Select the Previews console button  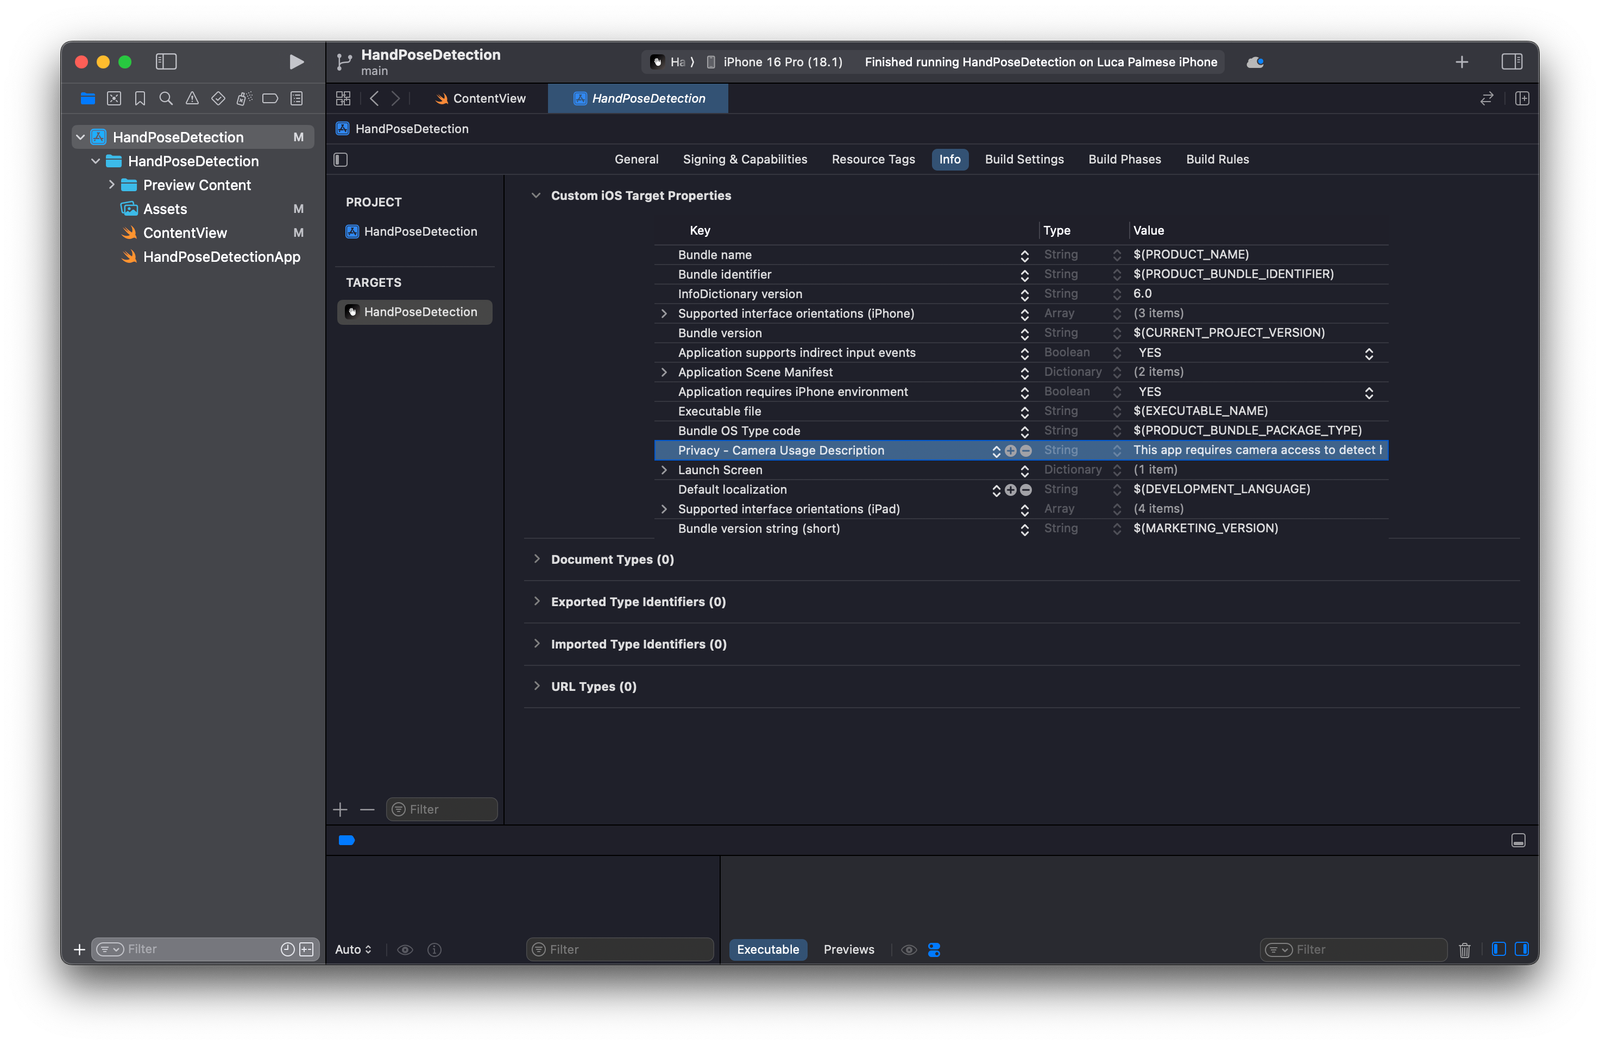[x=848, y=950]
